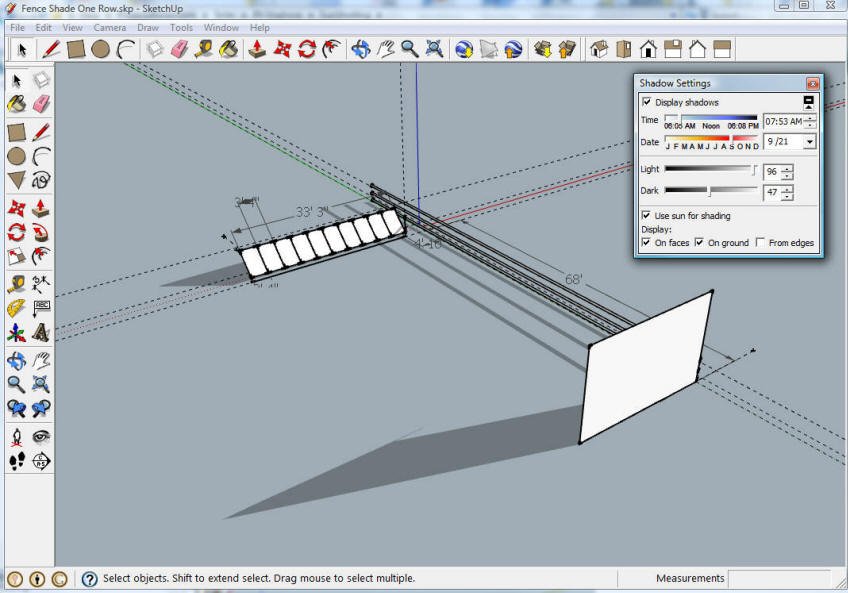The width and height of the screenshot is (848, 593).
Task: Increase the Light value stepper
Action: tap(787, 167)
